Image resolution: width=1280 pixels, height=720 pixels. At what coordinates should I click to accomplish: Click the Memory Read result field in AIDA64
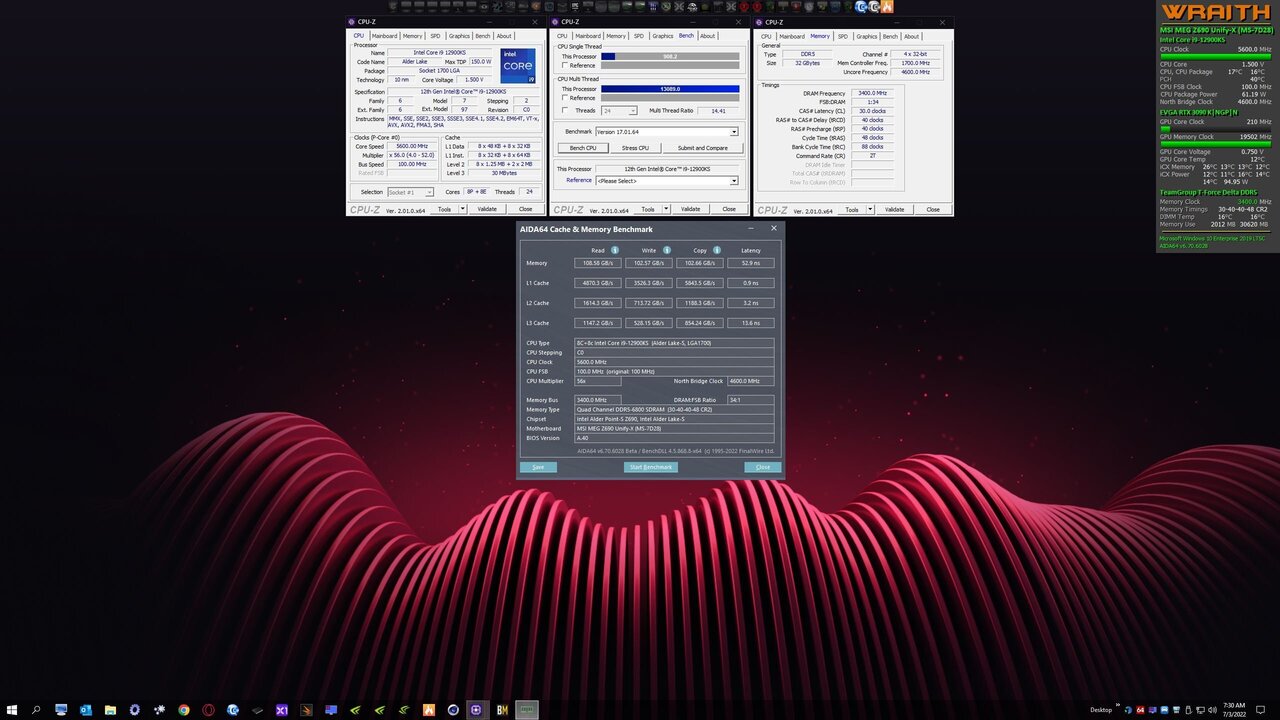[x=598, y=263]
